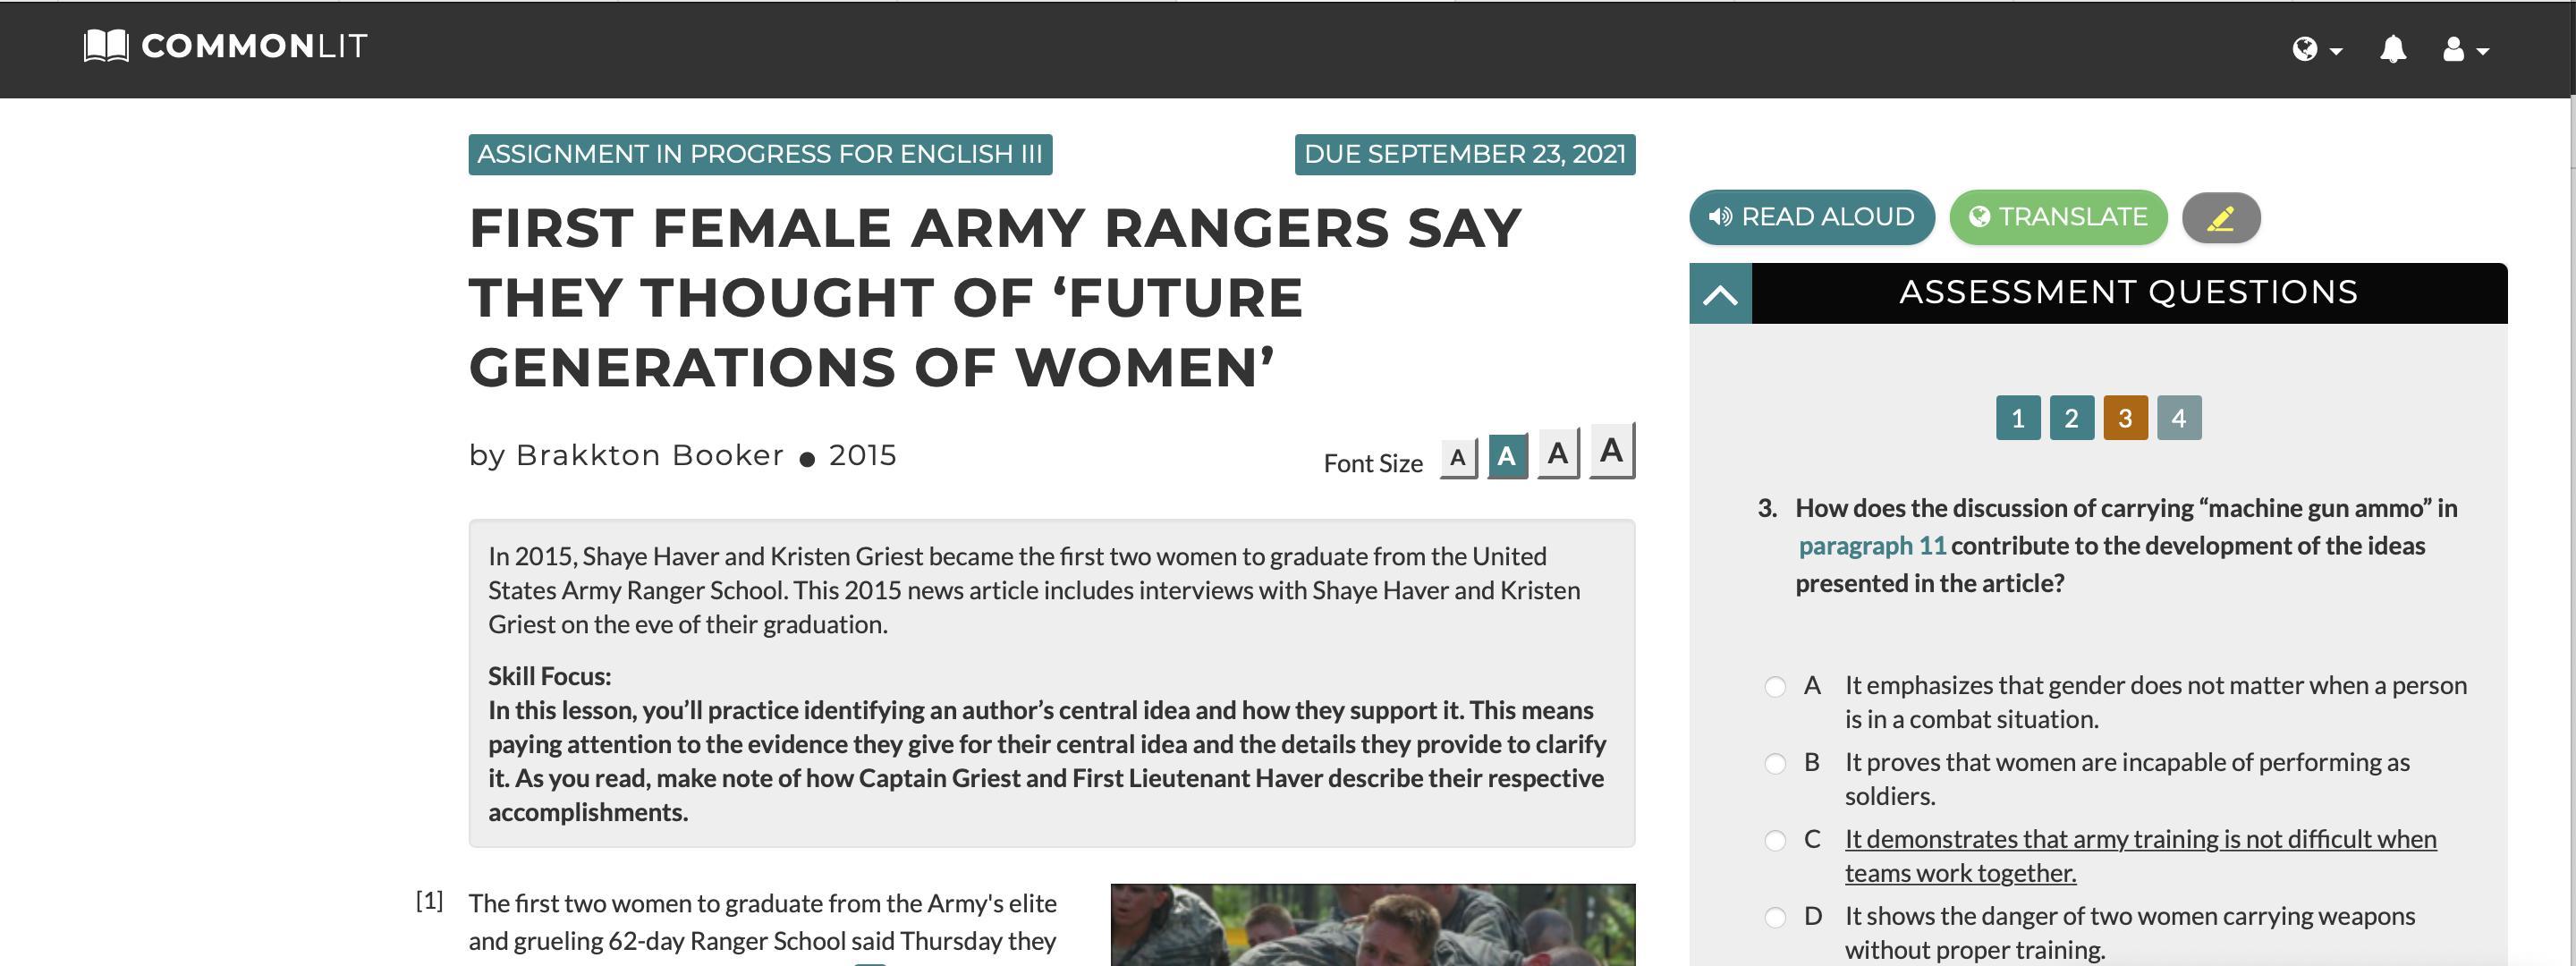
Task: Choose answer B radio button
Action: click(1775, 764)
